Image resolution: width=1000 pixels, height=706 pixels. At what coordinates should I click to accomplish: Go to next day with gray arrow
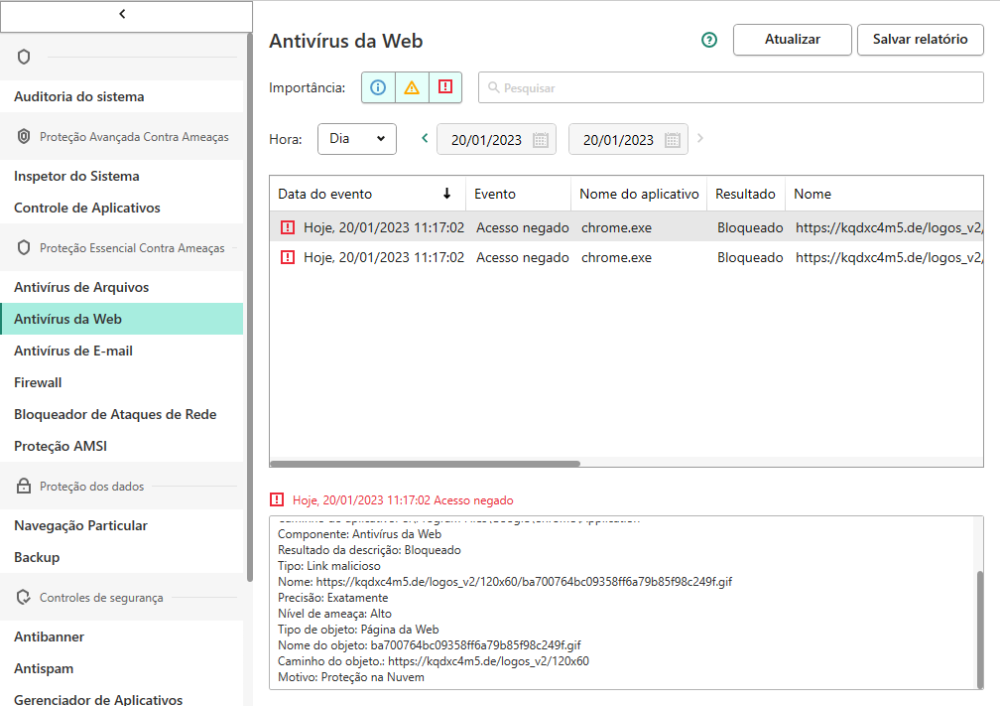click(x=700, y=138)
